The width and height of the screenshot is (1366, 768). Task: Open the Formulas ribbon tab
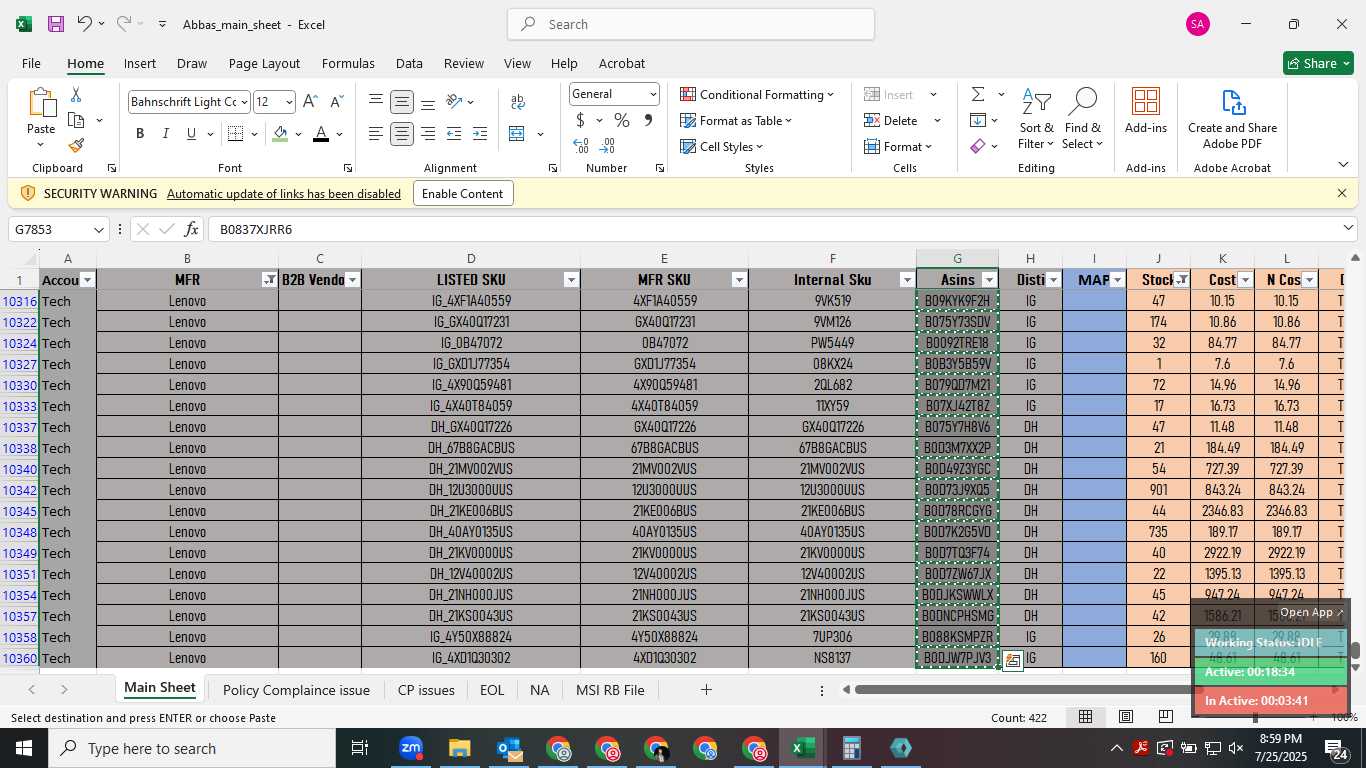point(348,63)
